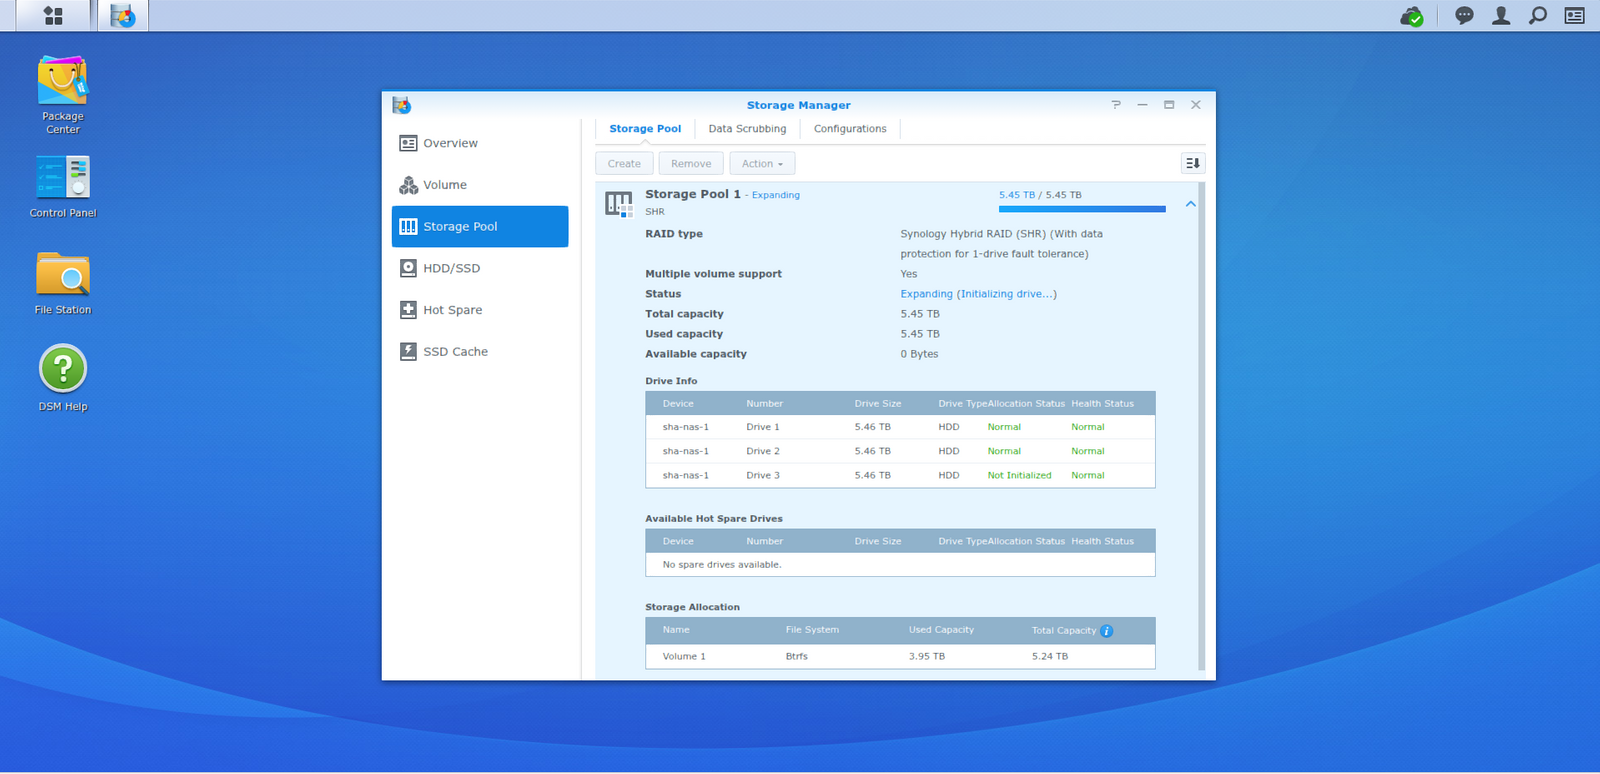Close the Storage Manager window
This screenshot has width=1600, height=774.
click(1196, 105)
